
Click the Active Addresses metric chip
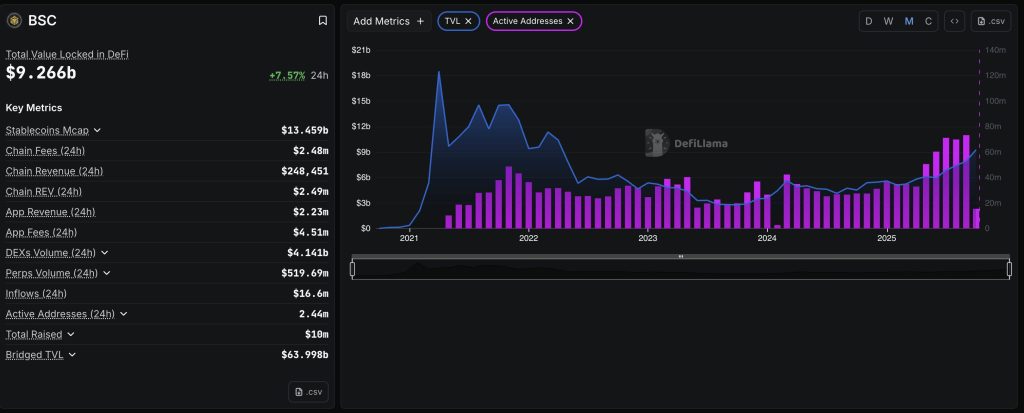(x=527, y=21)
